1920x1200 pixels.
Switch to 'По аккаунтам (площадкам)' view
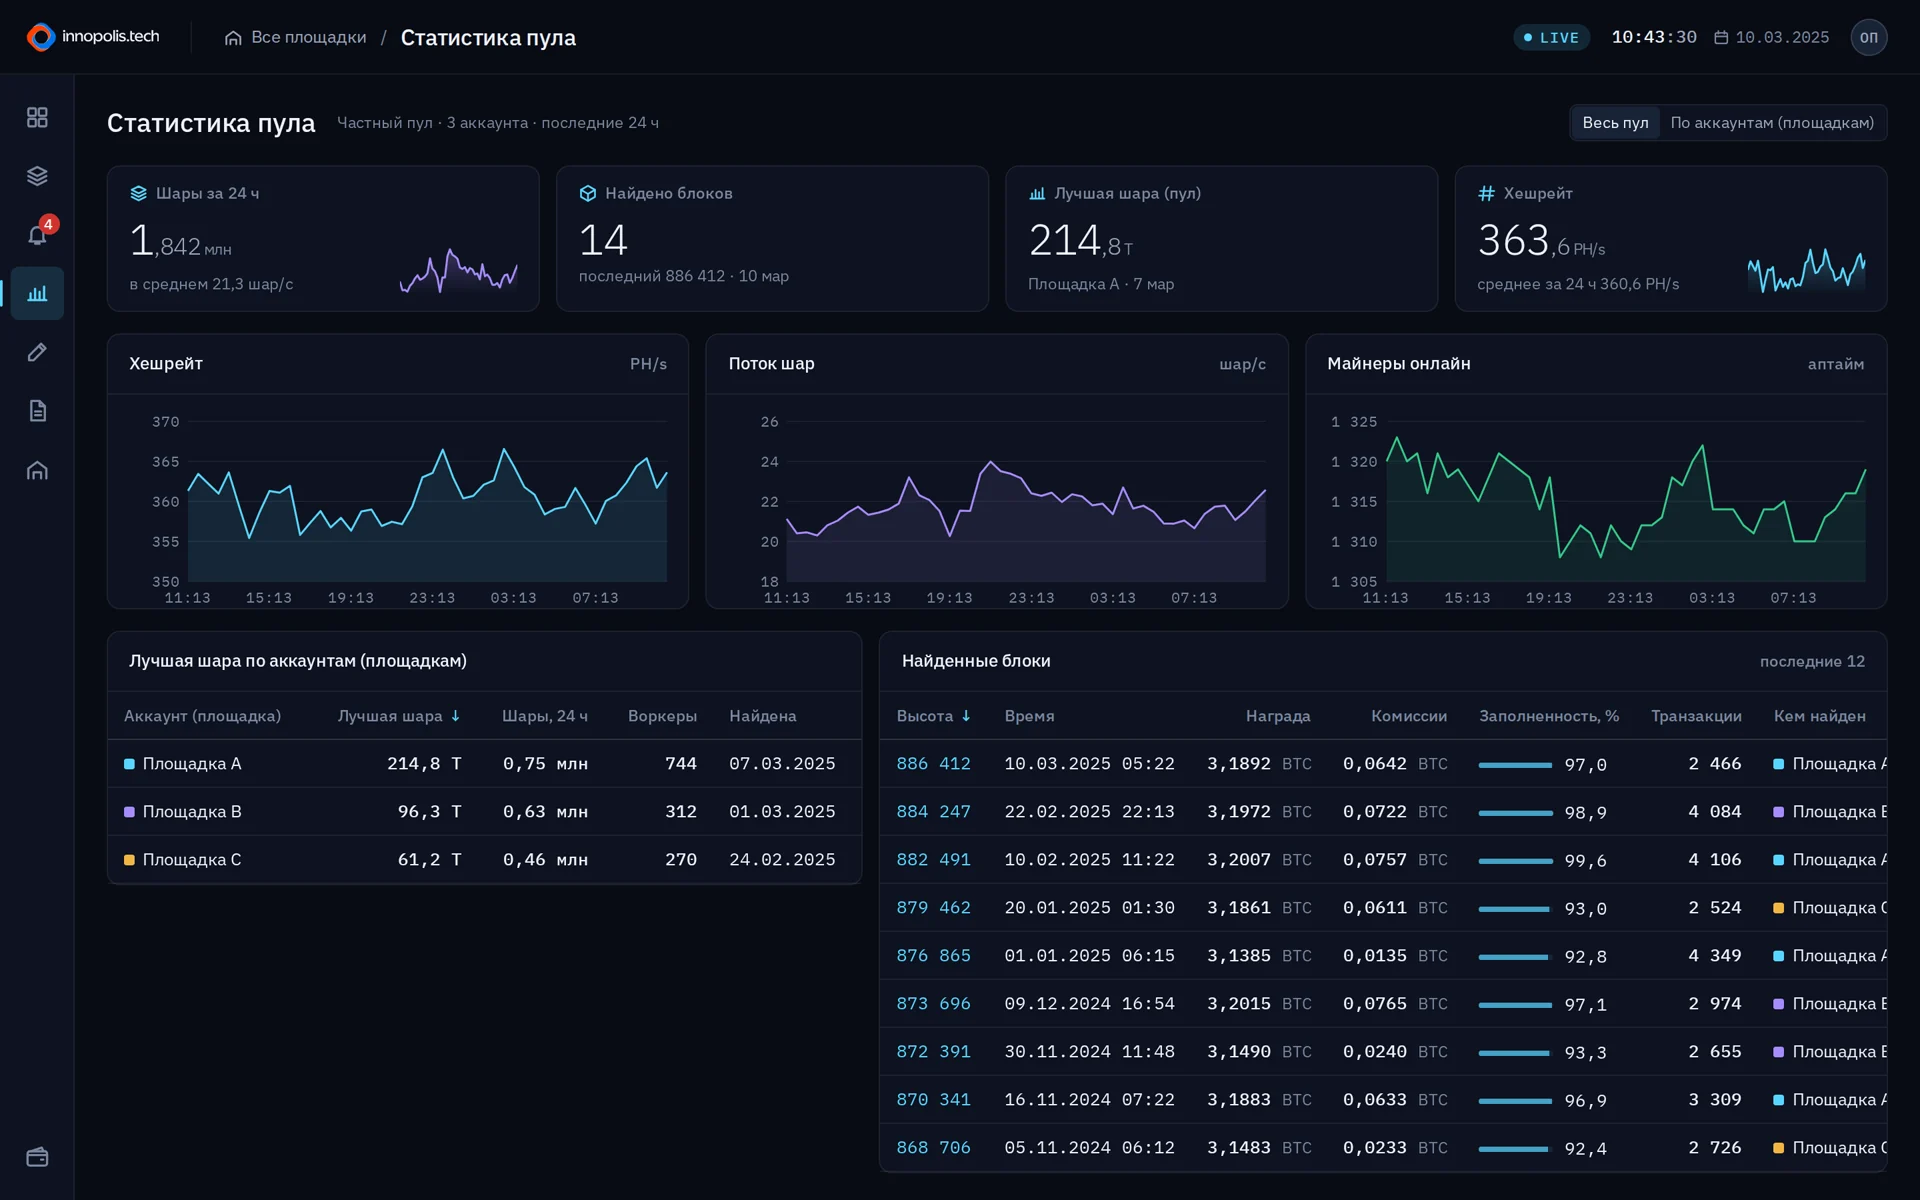[x=1772, y=122]
